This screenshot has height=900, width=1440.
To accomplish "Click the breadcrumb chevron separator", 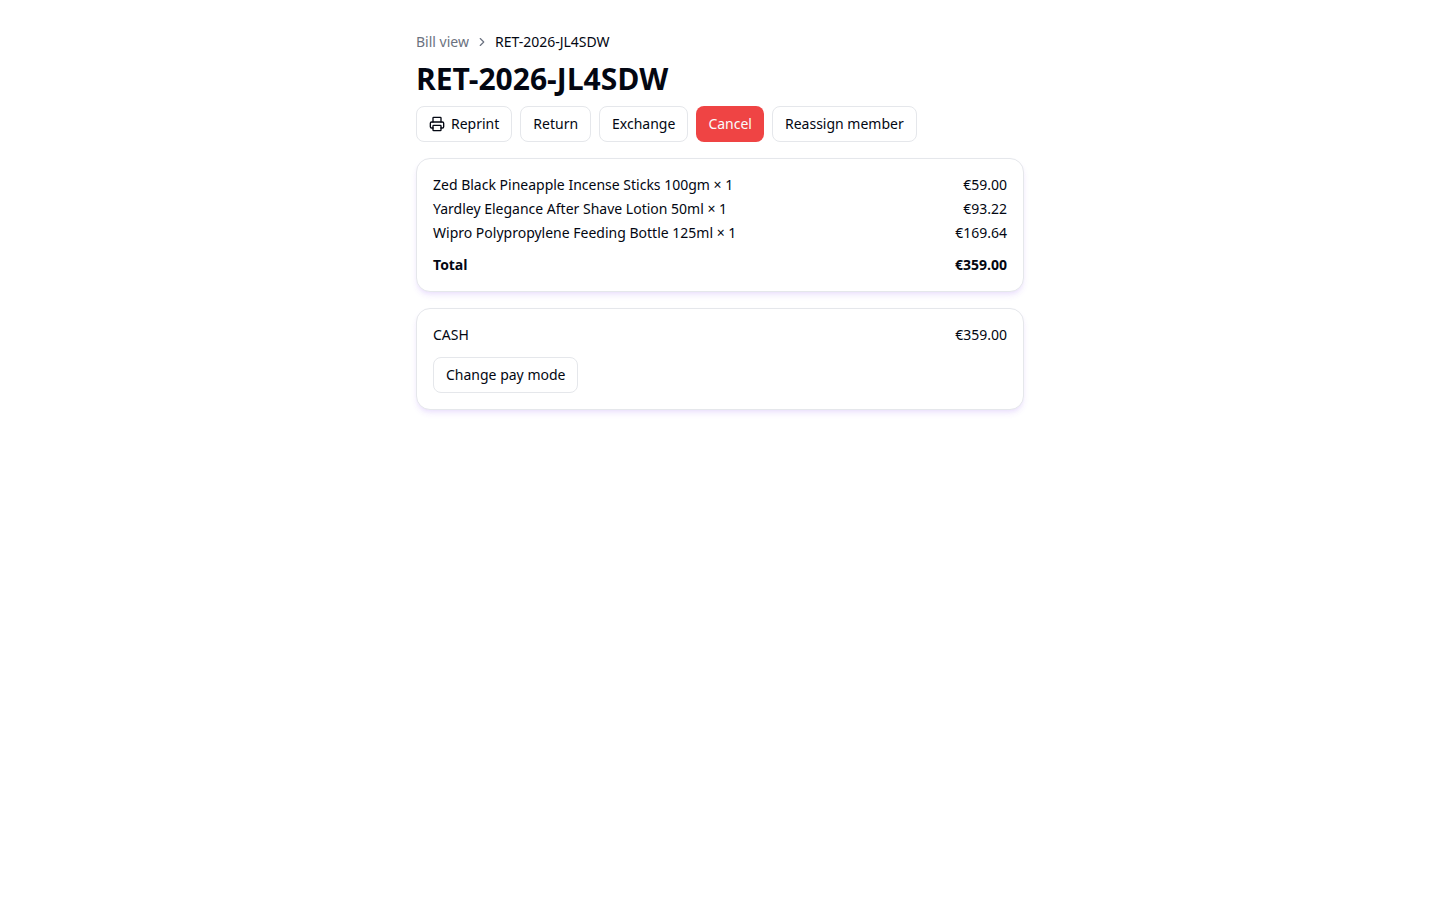I will click(x=482, y=42).
